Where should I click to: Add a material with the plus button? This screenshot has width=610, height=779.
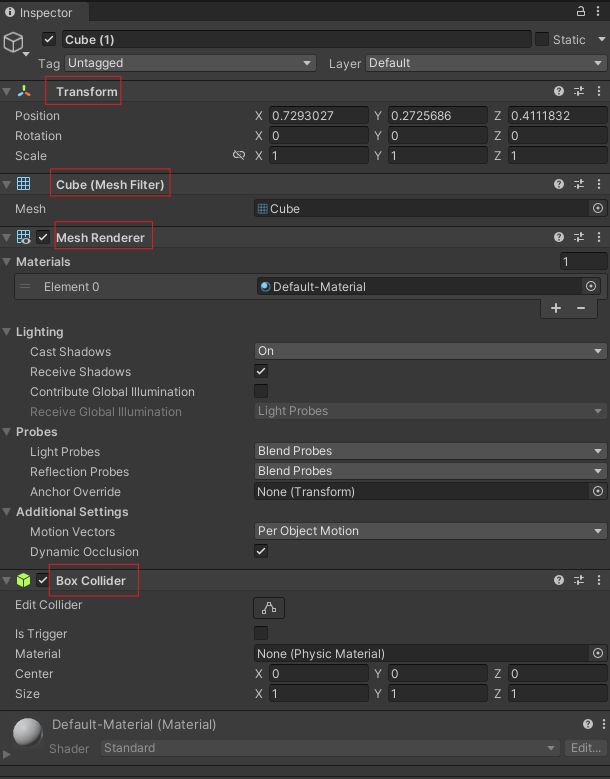coord(556,308)
